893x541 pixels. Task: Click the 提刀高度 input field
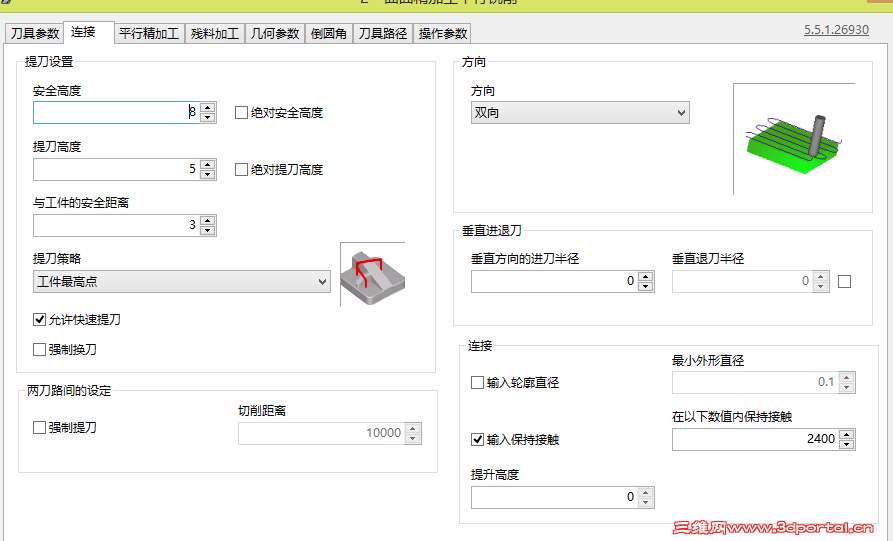(x=117, y=169)
